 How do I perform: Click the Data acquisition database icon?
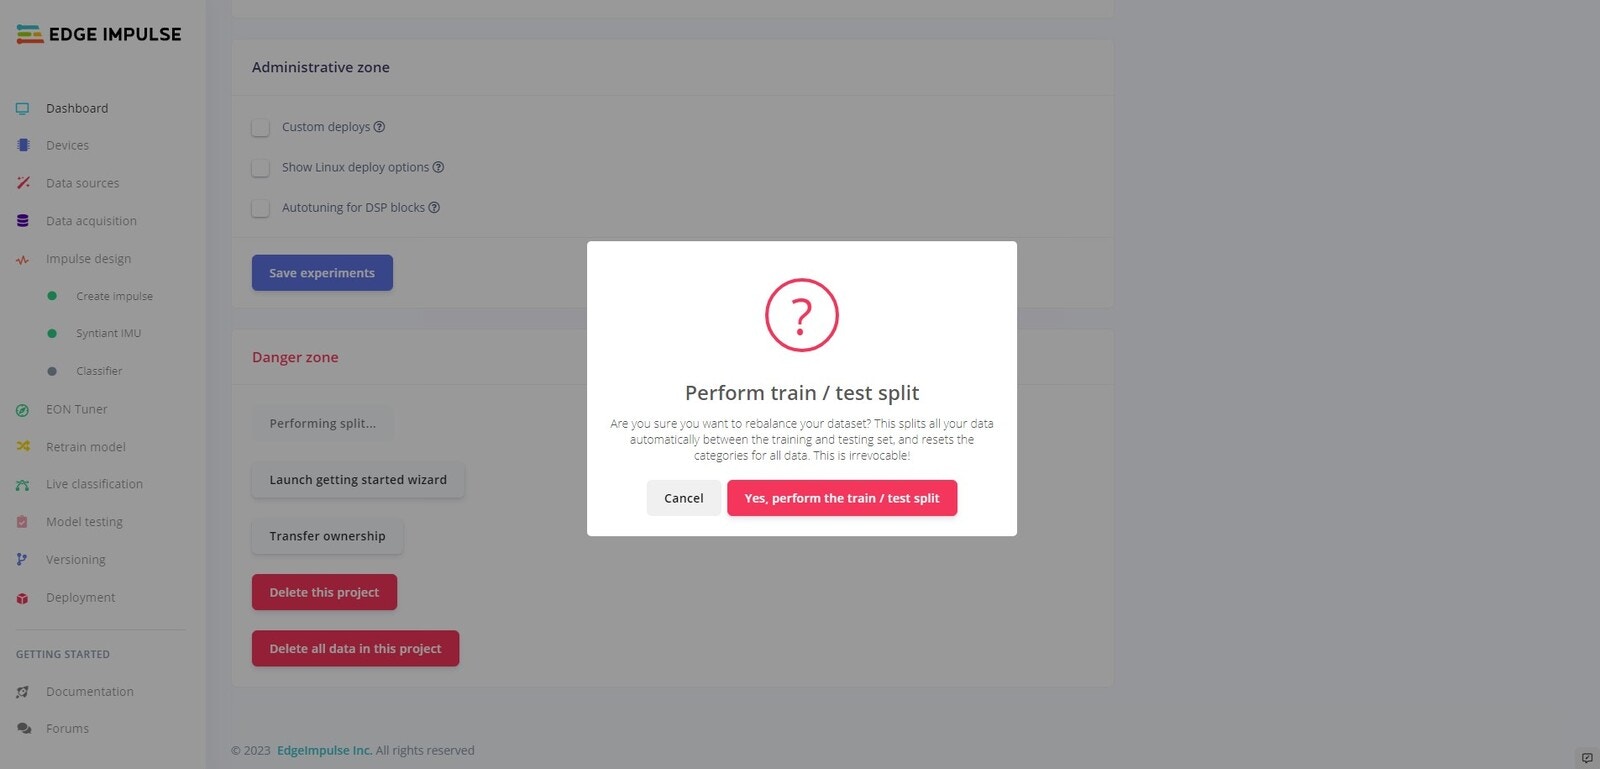point(23,221)
